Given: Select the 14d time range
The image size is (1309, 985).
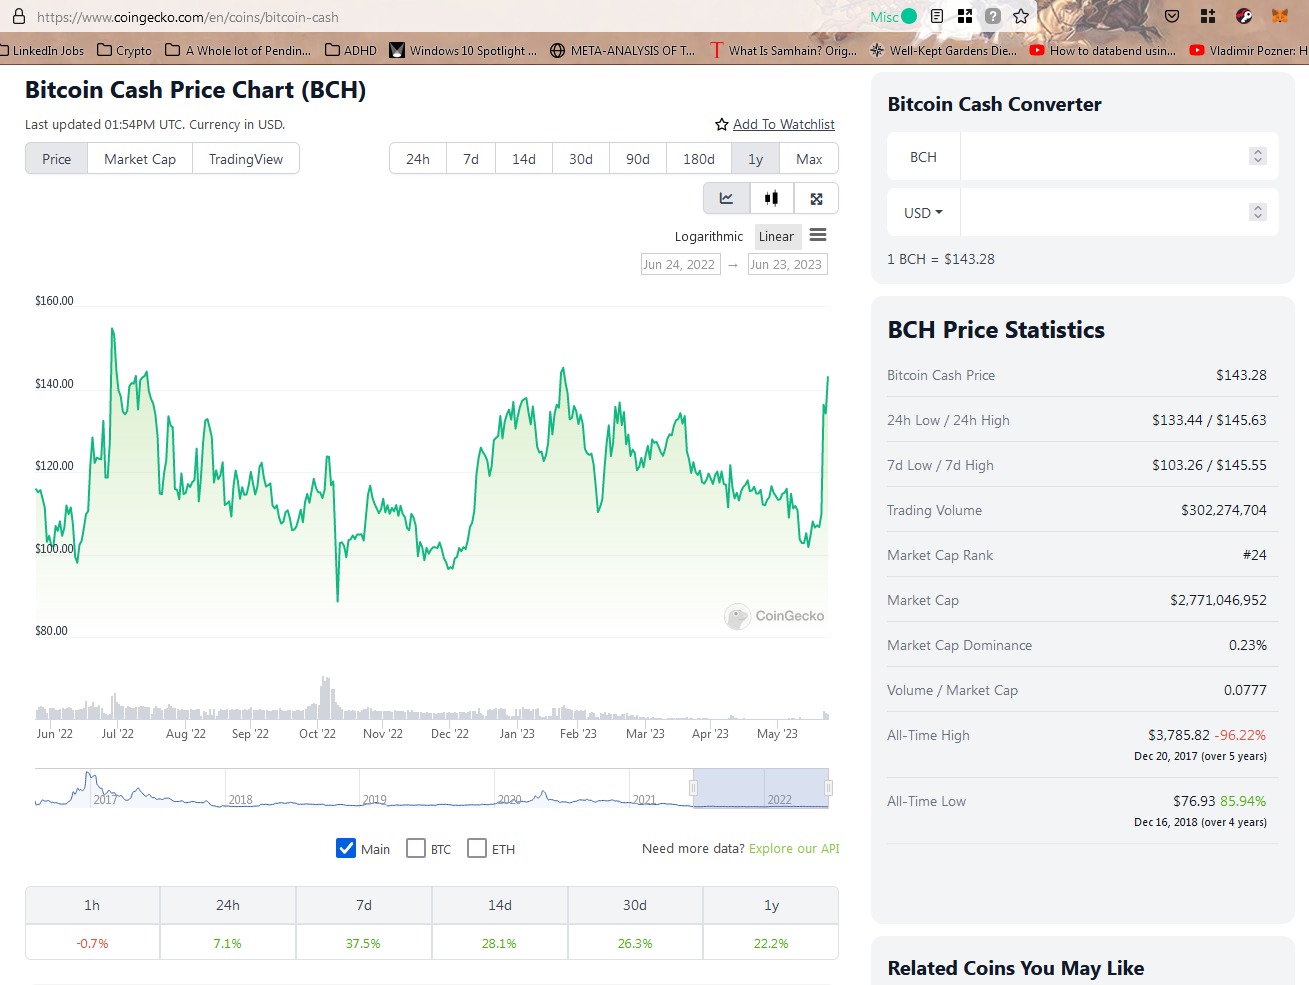Looking at the screenshot, I should coord(524,159).
